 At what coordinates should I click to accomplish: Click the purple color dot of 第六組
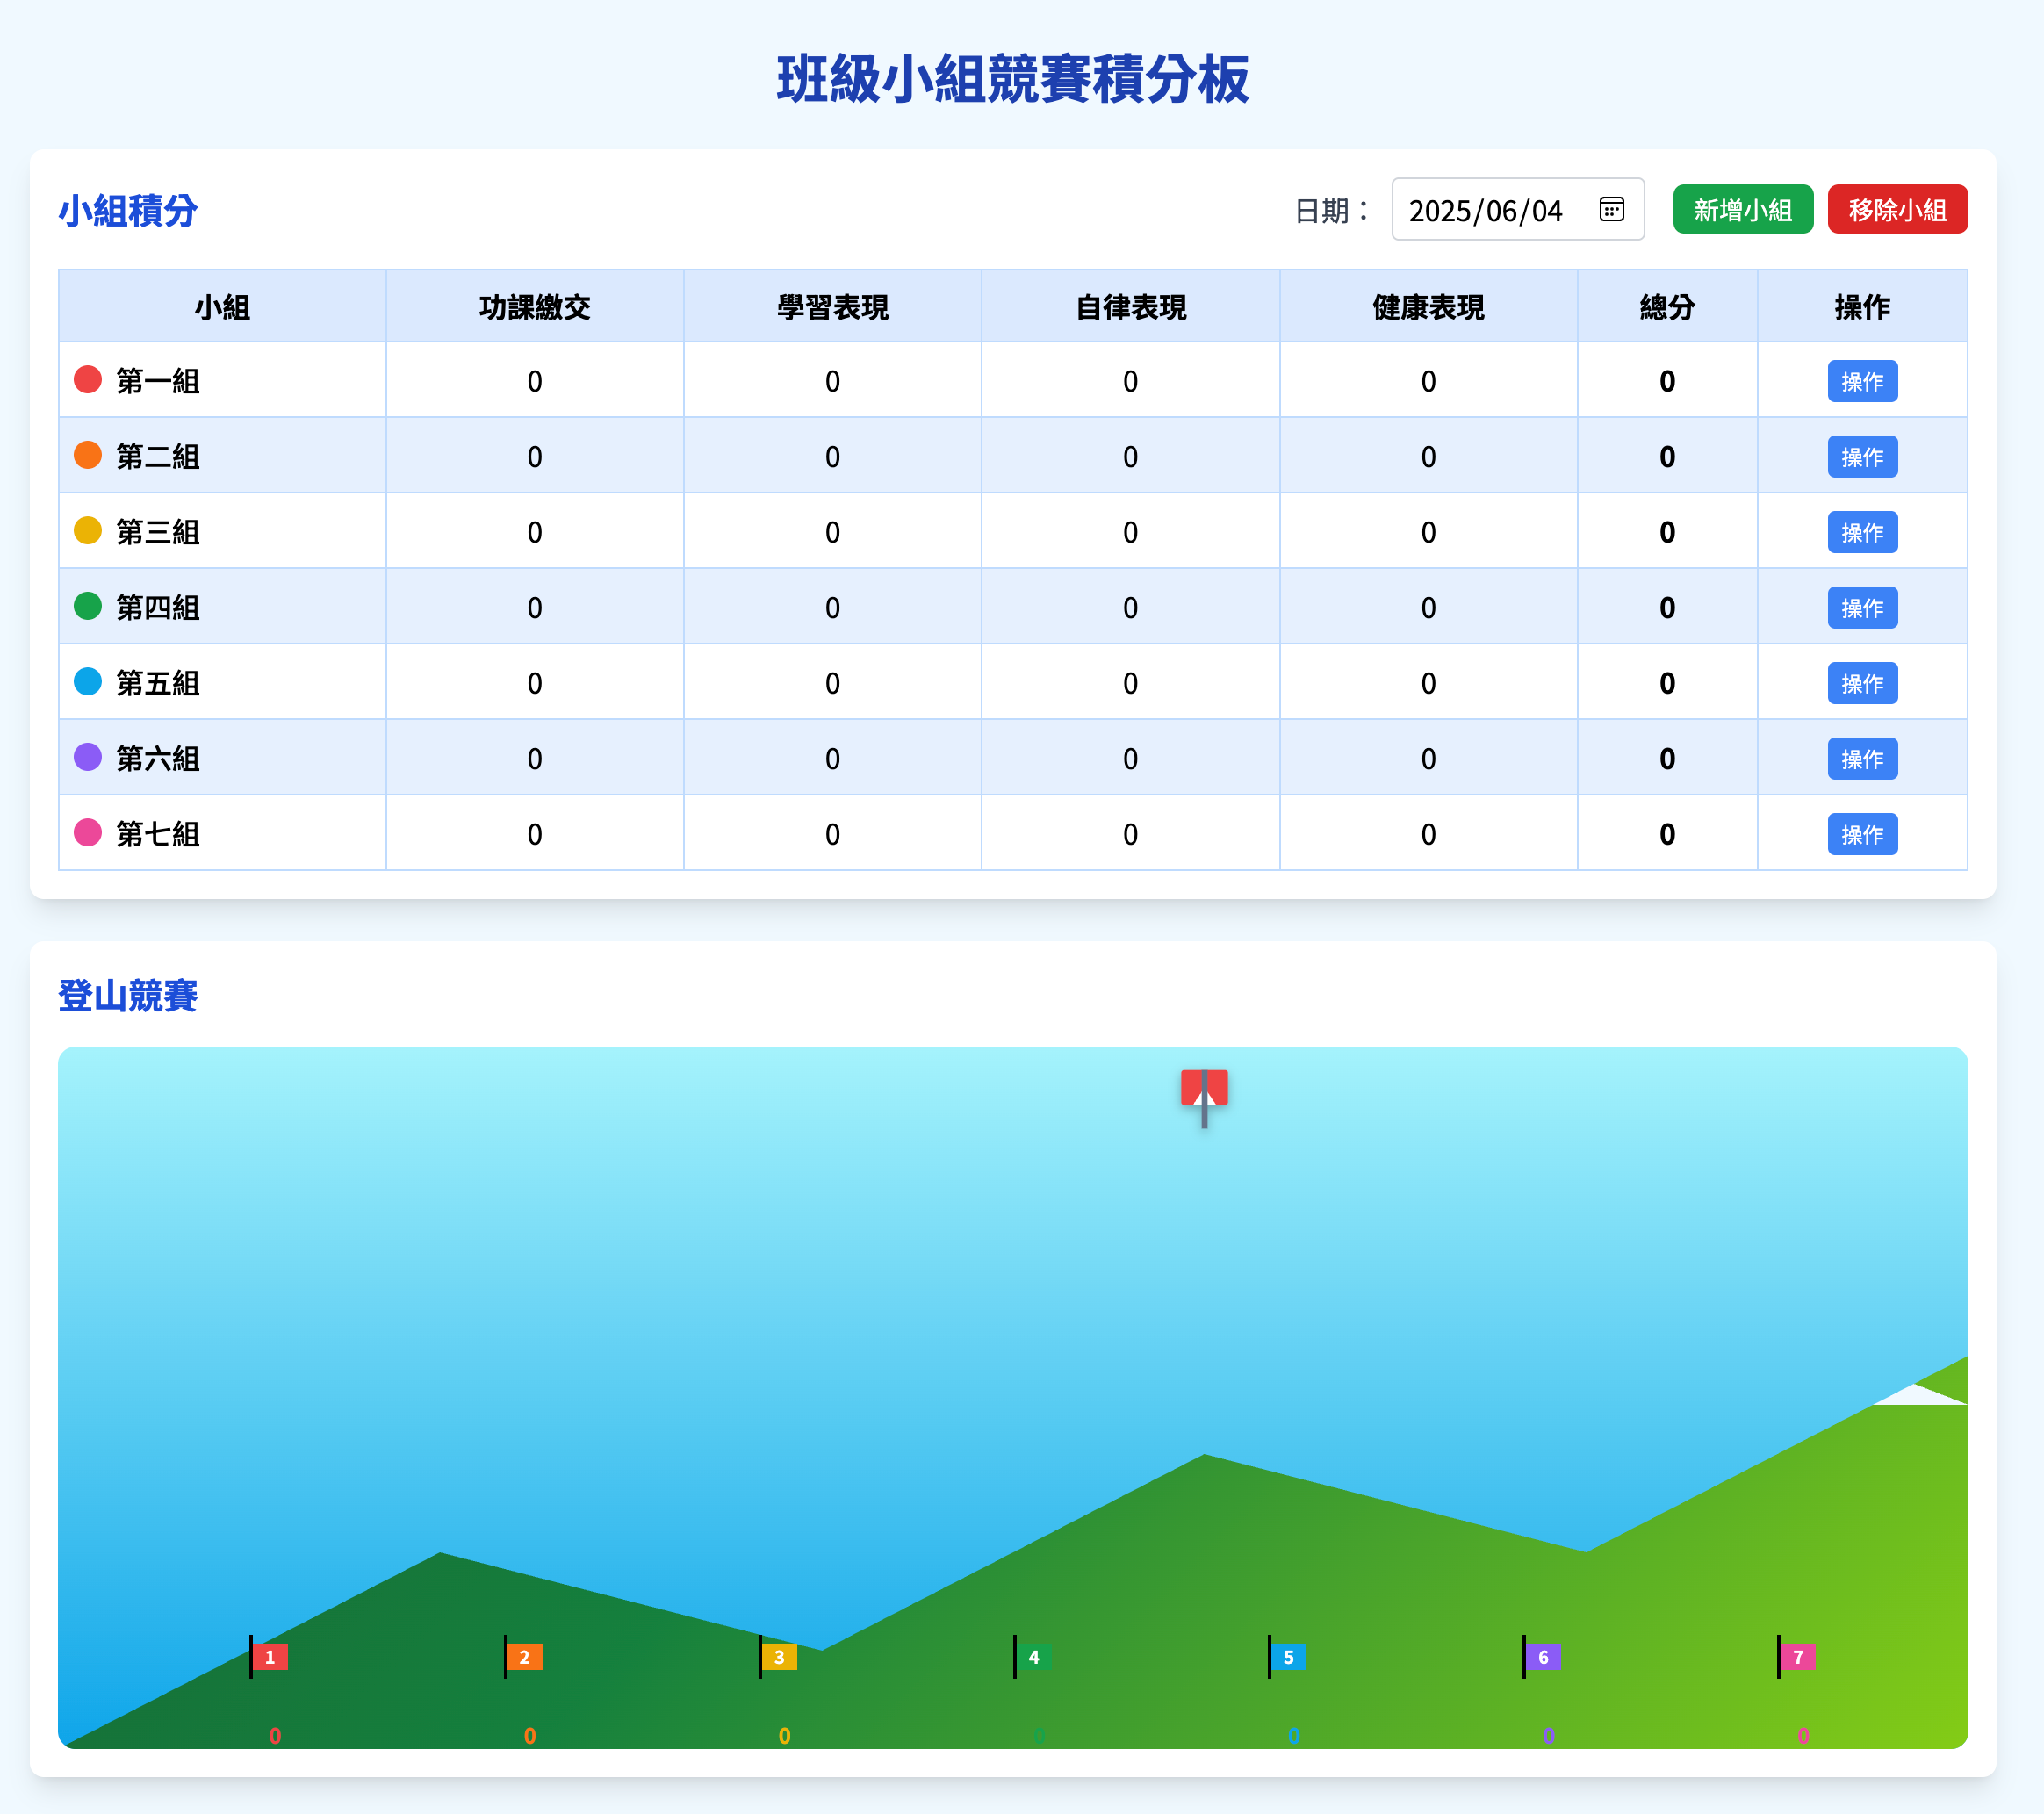88,757
